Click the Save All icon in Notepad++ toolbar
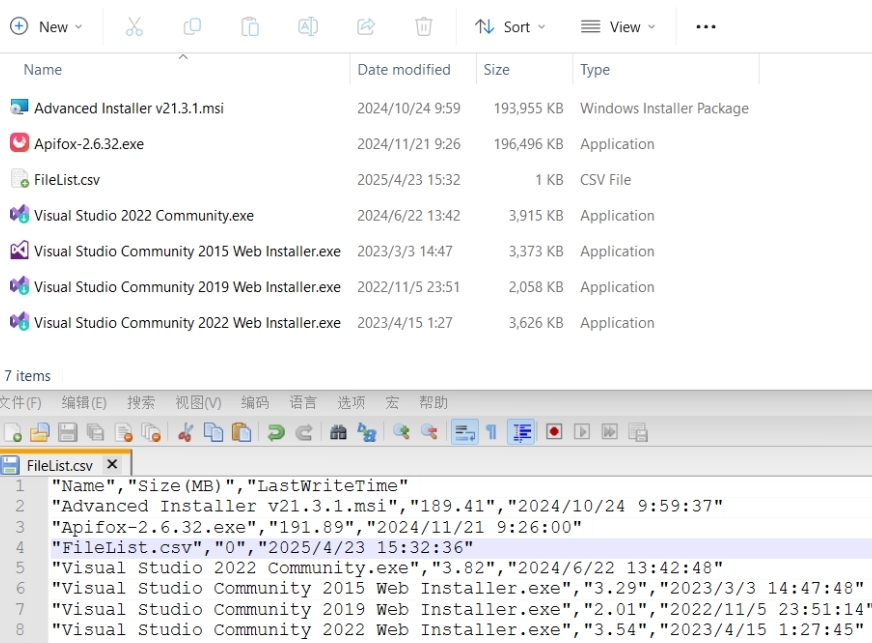The width and height of the screenshot is (872, 643). (x=95, y=432)
